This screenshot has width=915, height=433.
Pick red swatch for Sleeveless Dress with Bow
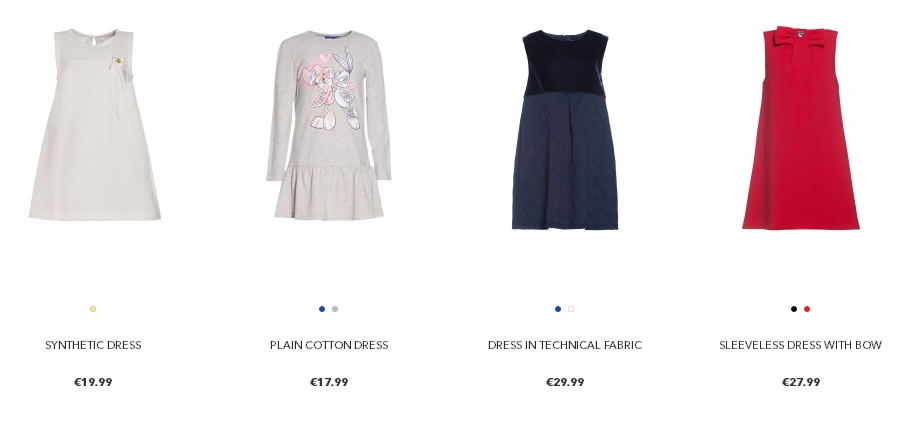807,309
